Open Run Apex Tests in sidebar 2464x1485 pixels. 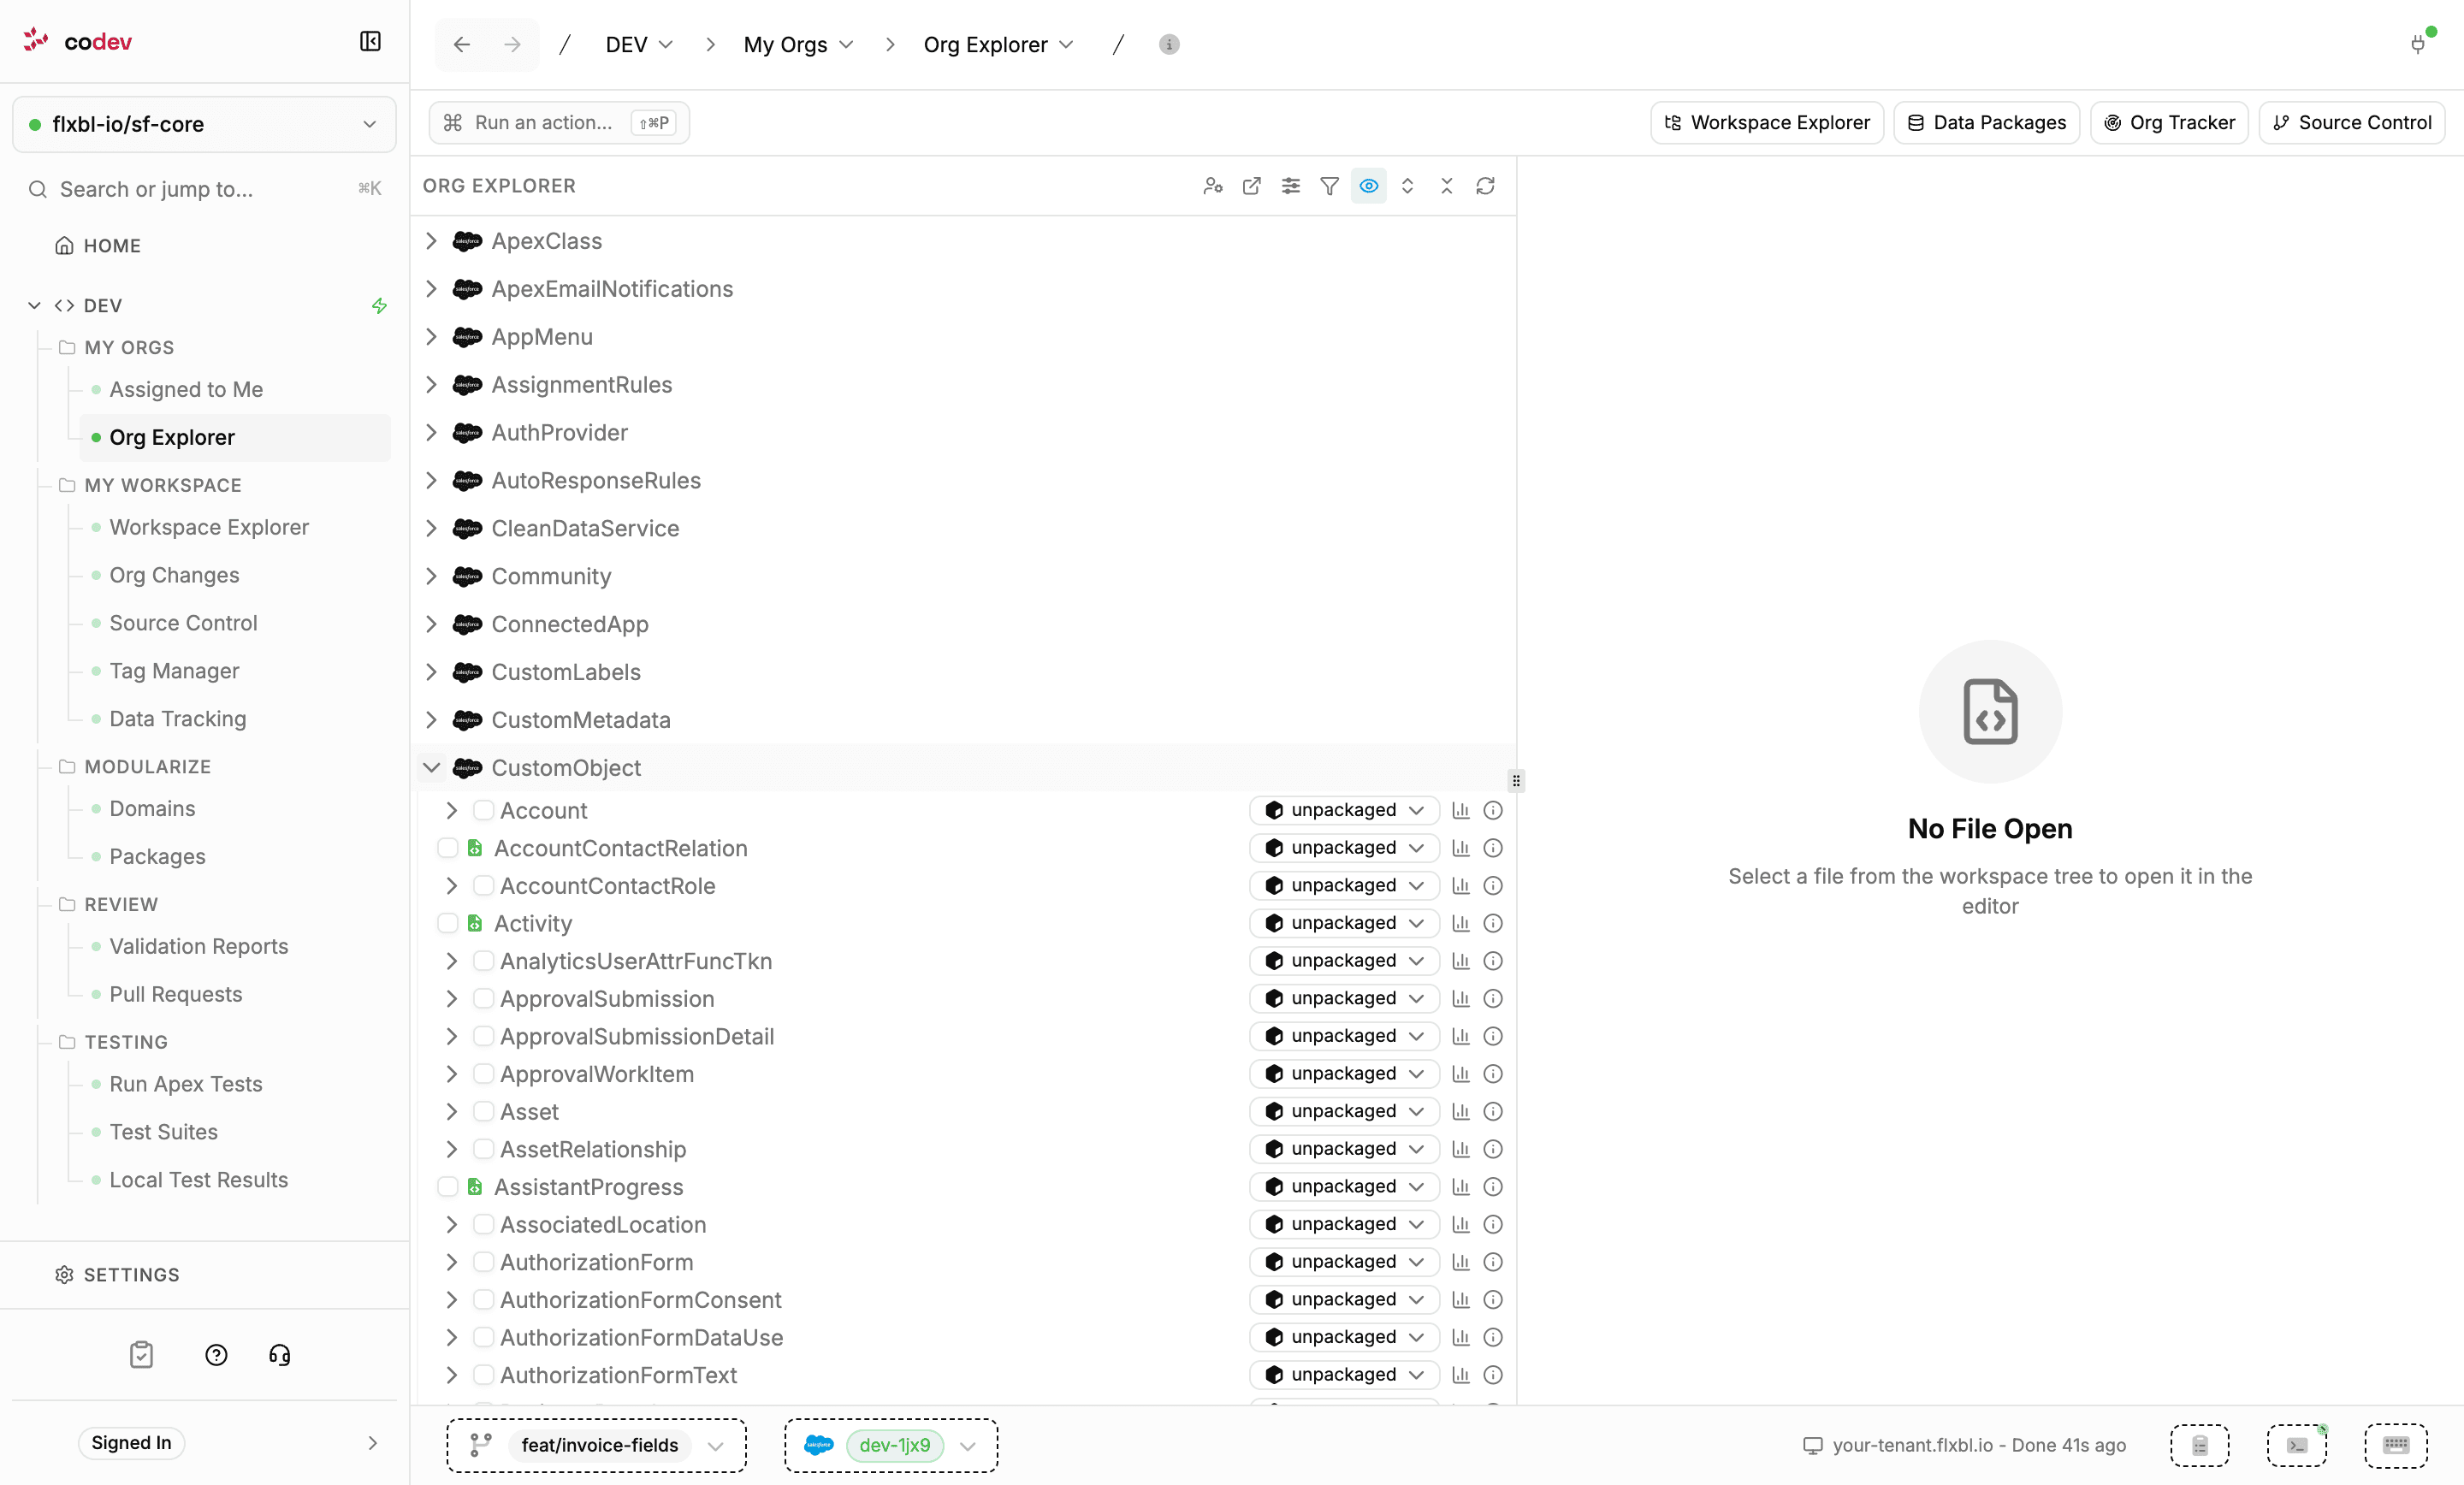[x=185, y=1084]
